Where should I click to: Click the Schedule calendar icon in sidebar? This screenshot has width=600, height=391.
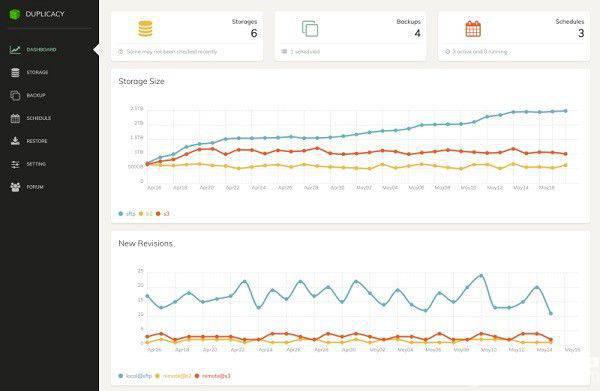[15, 118]
